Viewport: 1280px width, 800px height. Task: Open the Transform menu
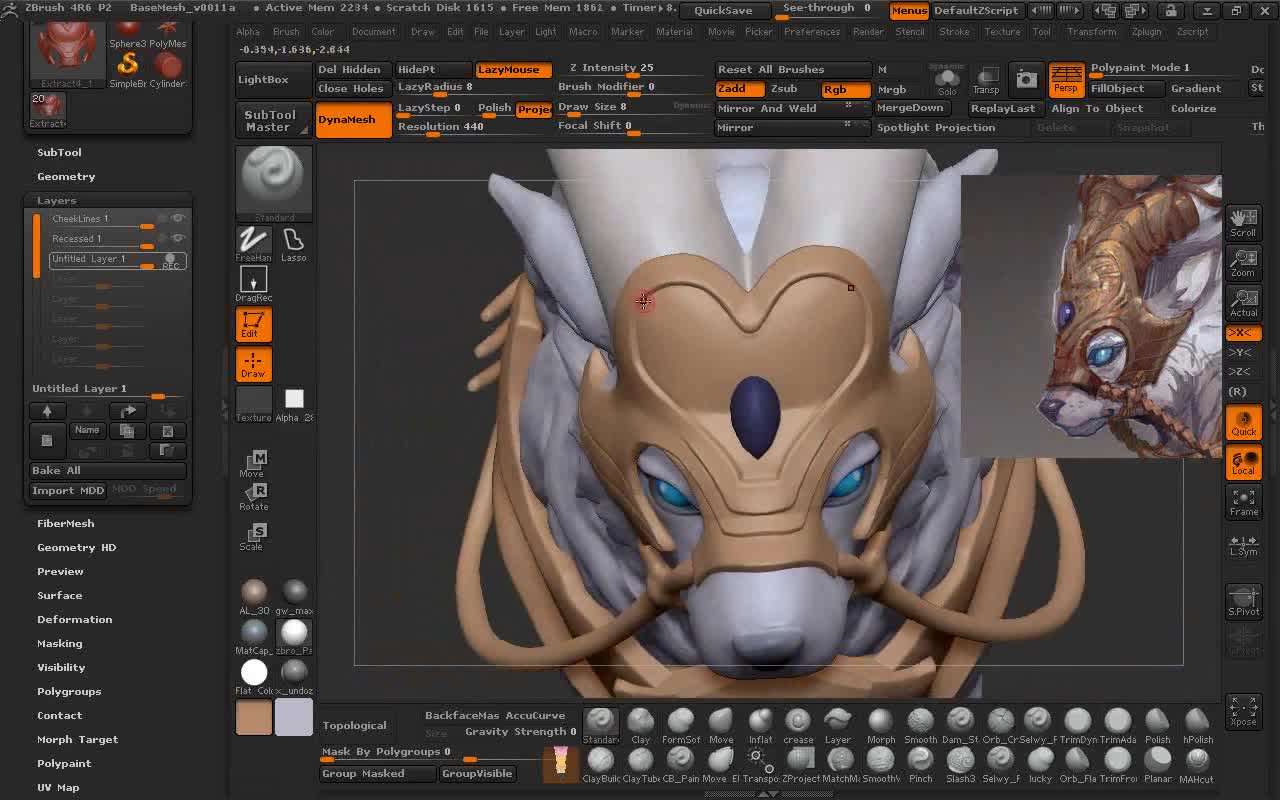(x=1092, y=32)
